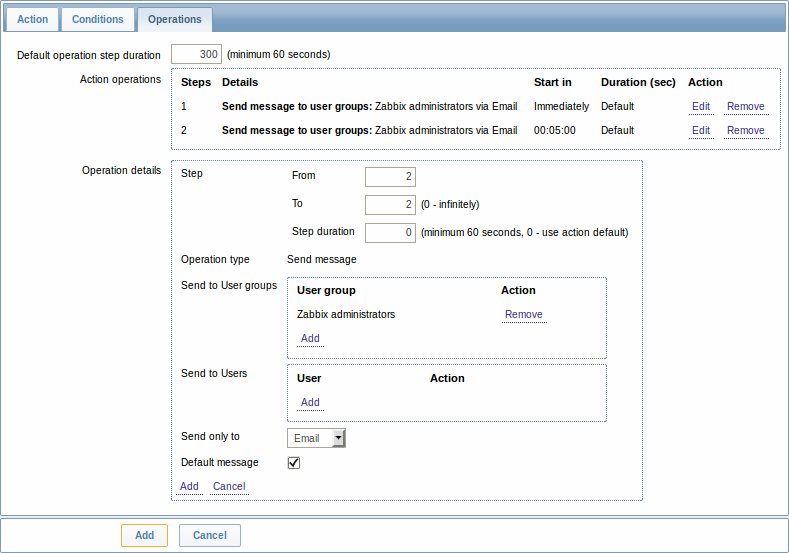The width and height of the screenshot is (789, 553).
Task: Click the Step To input field
Action: tap(390, 205)
